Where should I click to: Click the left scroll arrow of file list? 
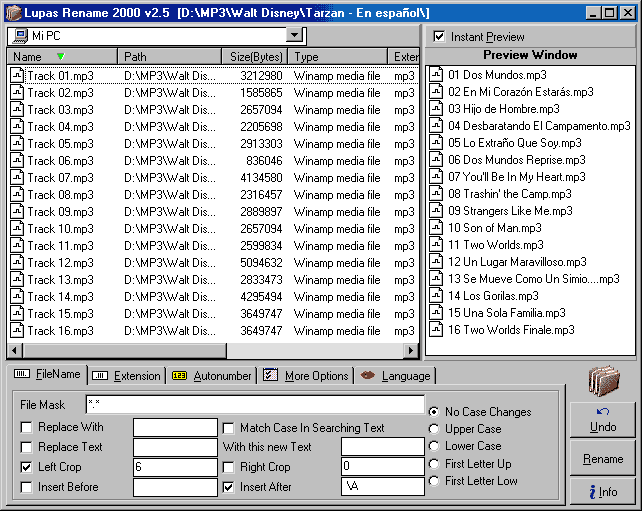pos(15,350)
